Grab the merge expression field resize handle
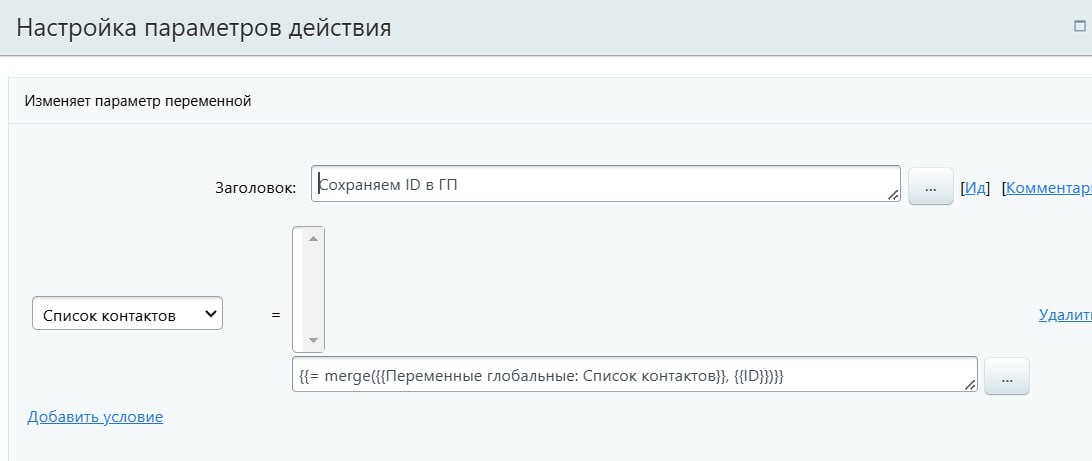The height and width of the screenshot is (461, 1092). [x=970, y=385]
